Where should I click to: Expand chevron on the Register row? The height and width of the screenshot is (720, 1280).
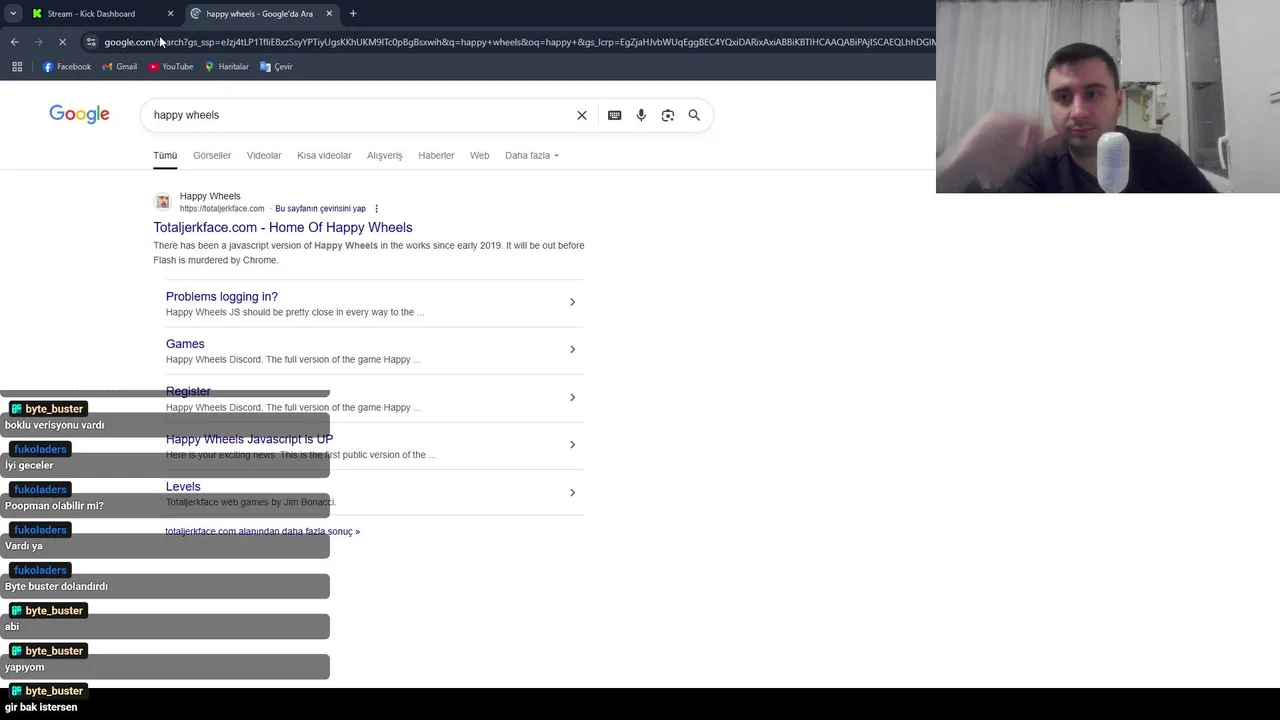(x=572, y=397)
